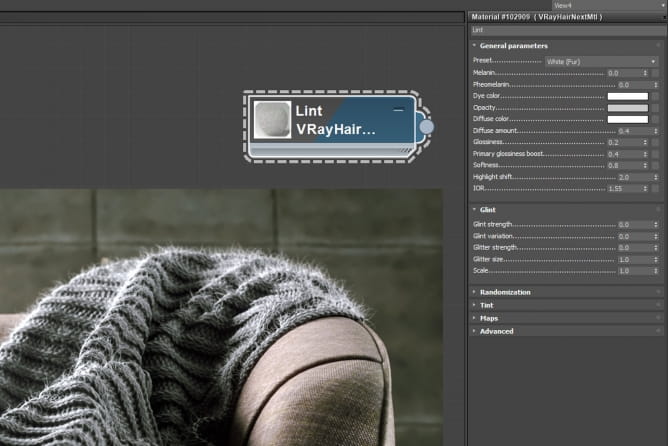Click the Diffuse color map slot button
This screenshot has width=668, height=446.
click(x=655, y=119)
